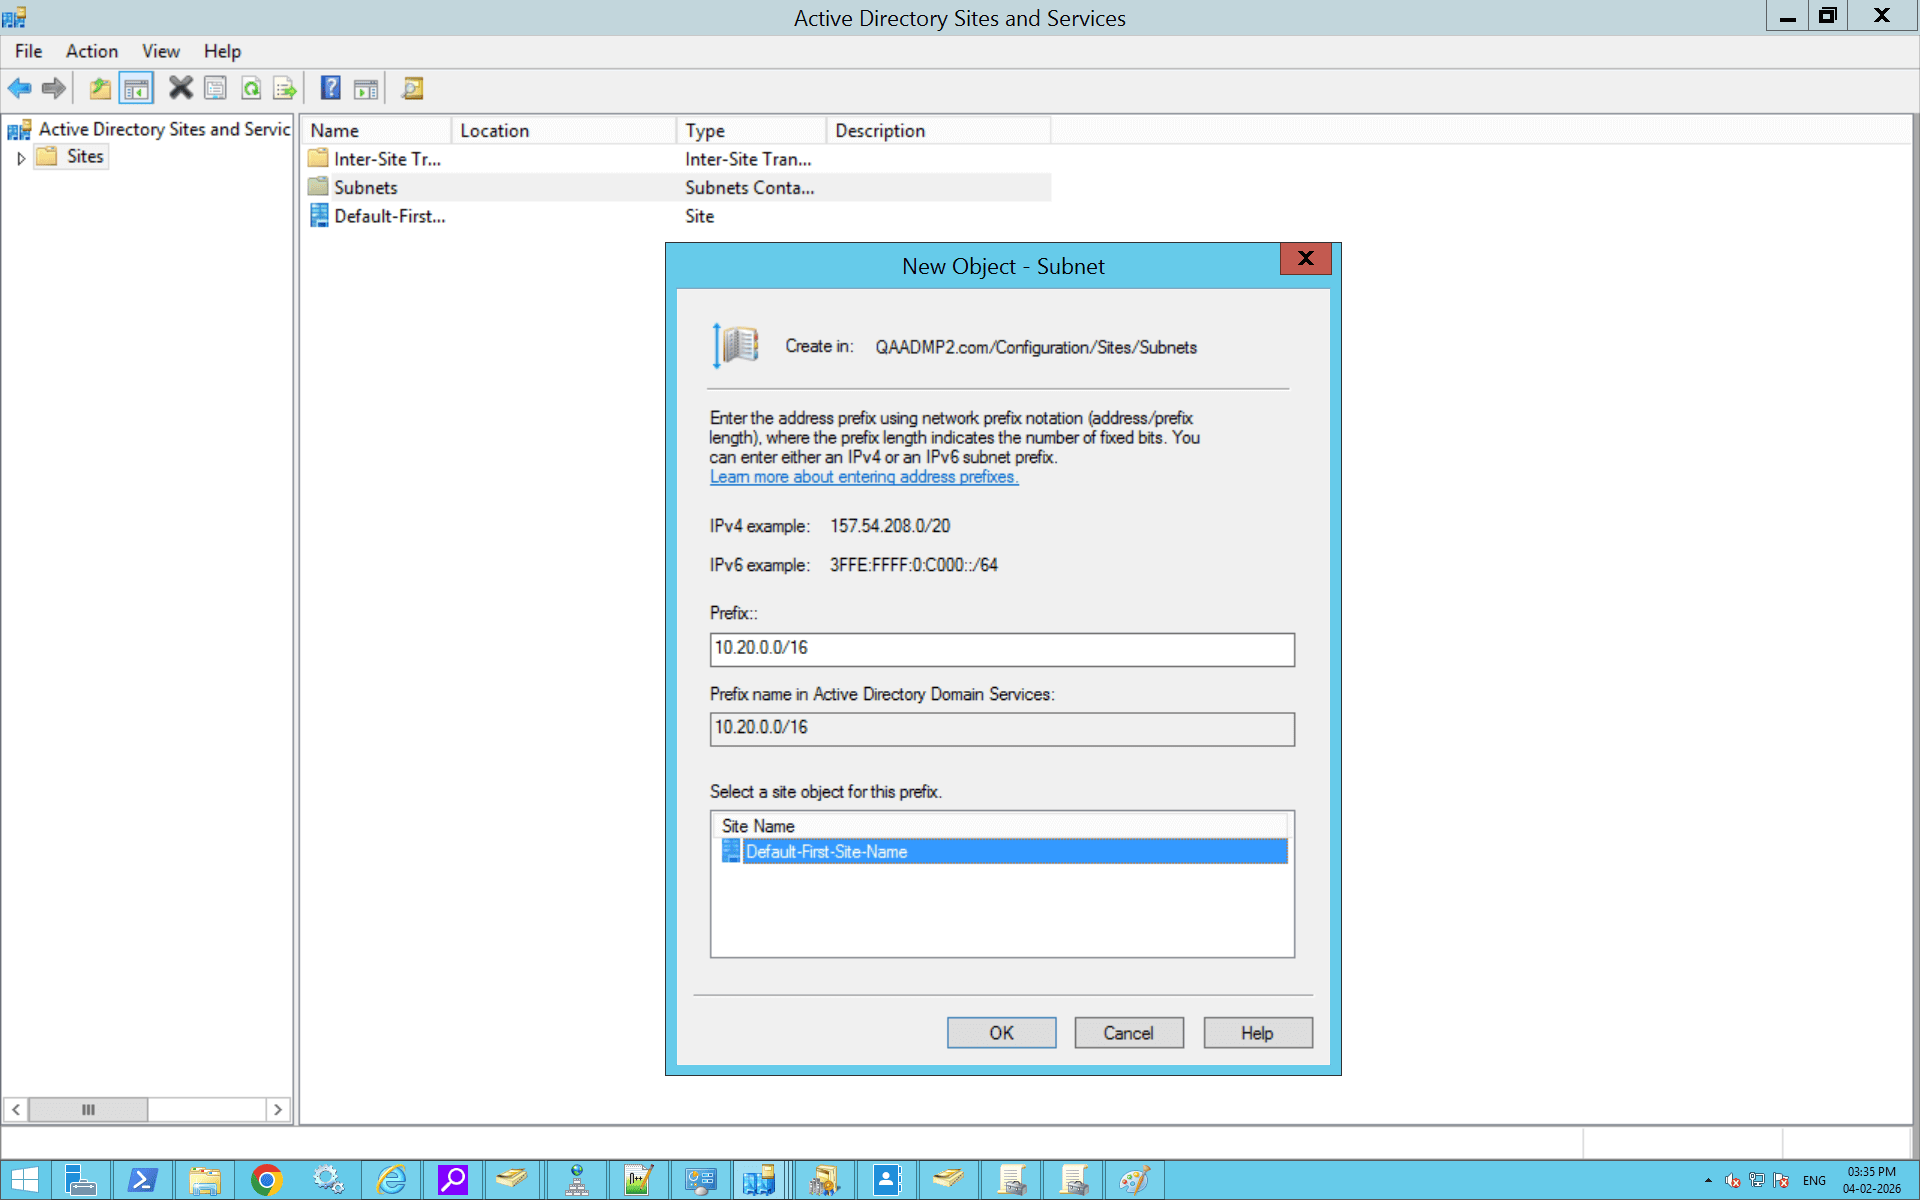The image size is (1920, 1200).
Task: Open the View menu
Action: click(160, 51)
